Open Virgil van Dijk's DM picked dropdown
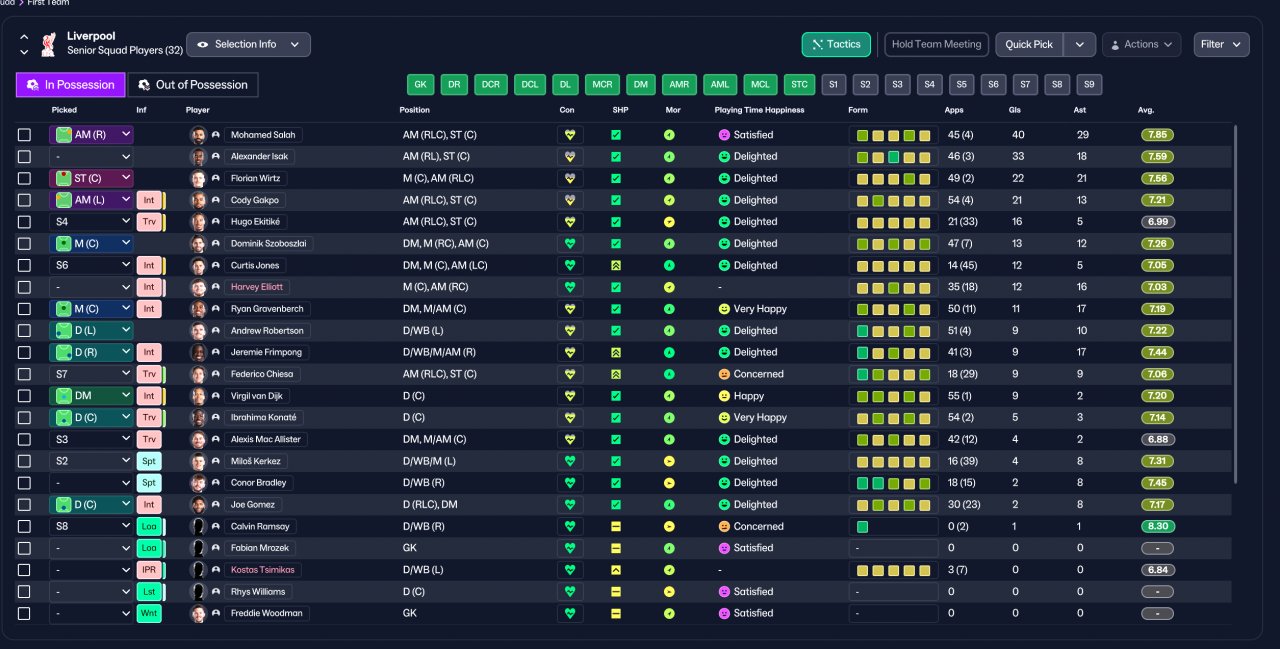This screenshot has height=649, width=1280. pos(91,396)
